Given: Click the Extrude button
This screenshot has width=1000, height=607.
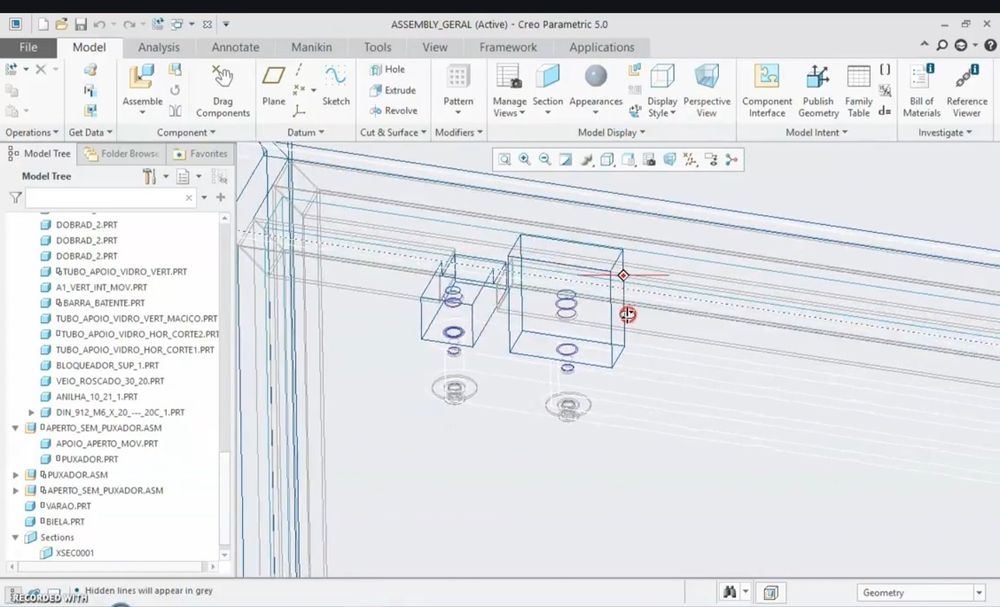Looking at the screenshot, I should point(393,91).
